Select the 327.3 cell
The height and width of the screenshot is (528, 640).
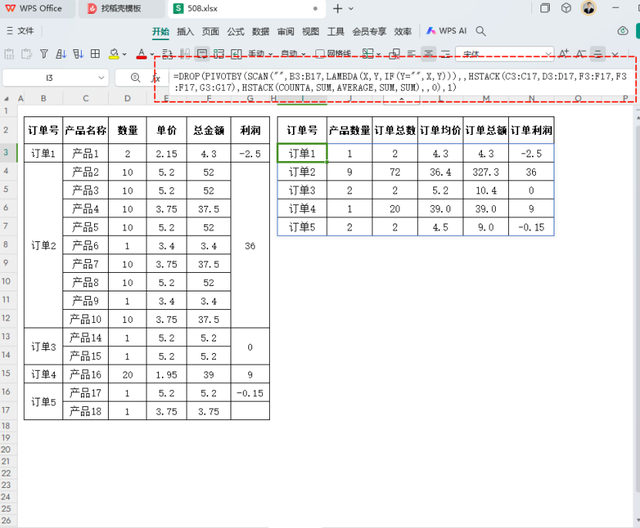(486, 172)
